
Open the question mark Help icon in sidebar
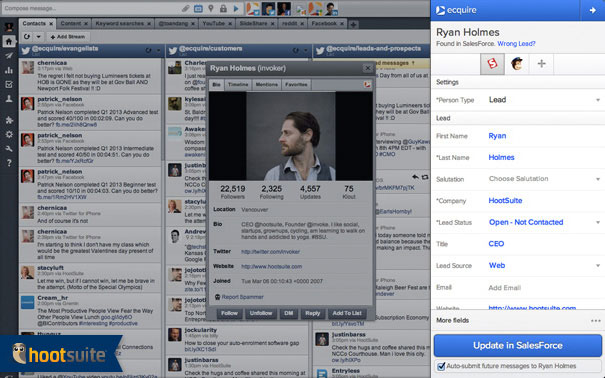click(x=9, y=163)
